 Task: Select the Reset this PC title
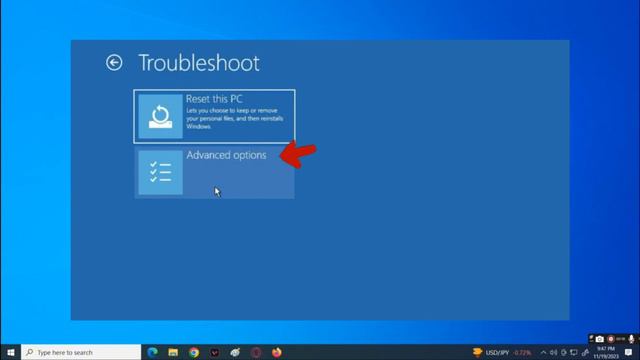[x=214, y=99]
